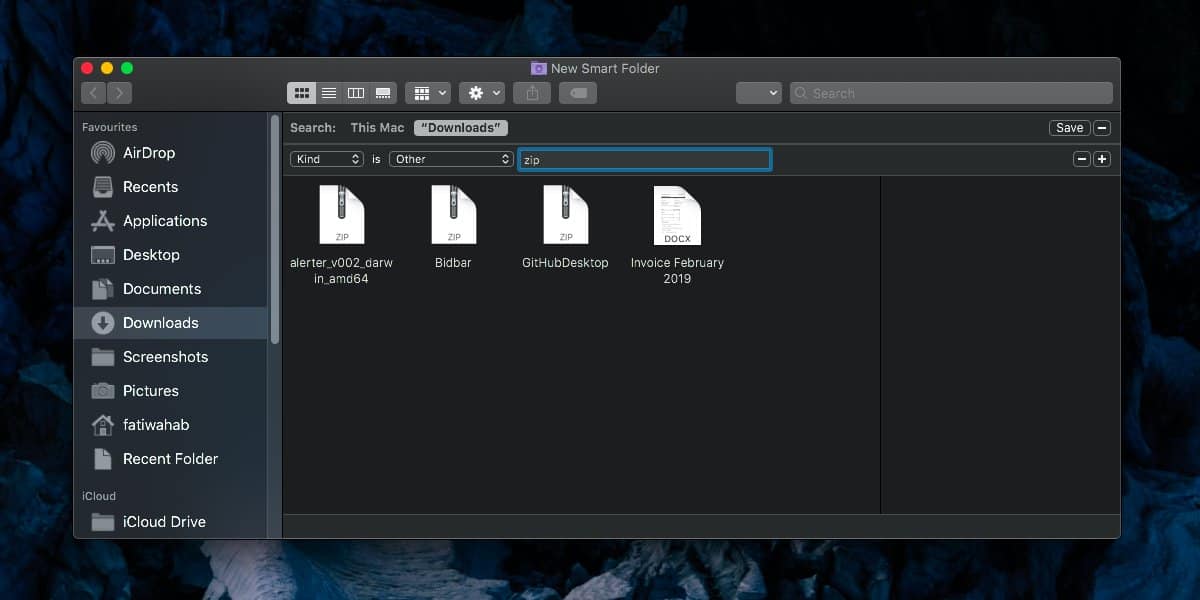Select "This Mac" search scope
The height and width of the screenshot is (600, 1200).
(x=377, y=128)
